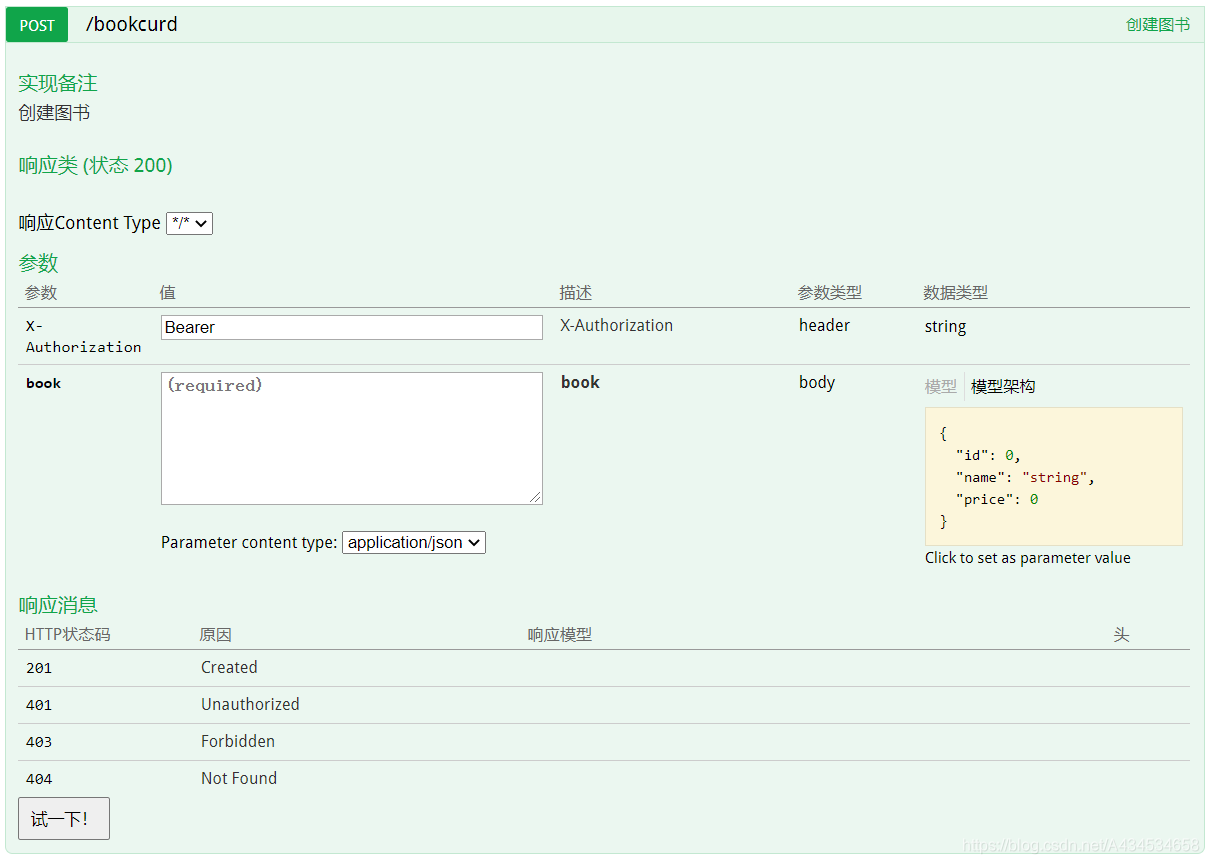Viewport: 1209px width, 864px height.
Task: Click the 创建图书 summary link
Action: 1158,25
